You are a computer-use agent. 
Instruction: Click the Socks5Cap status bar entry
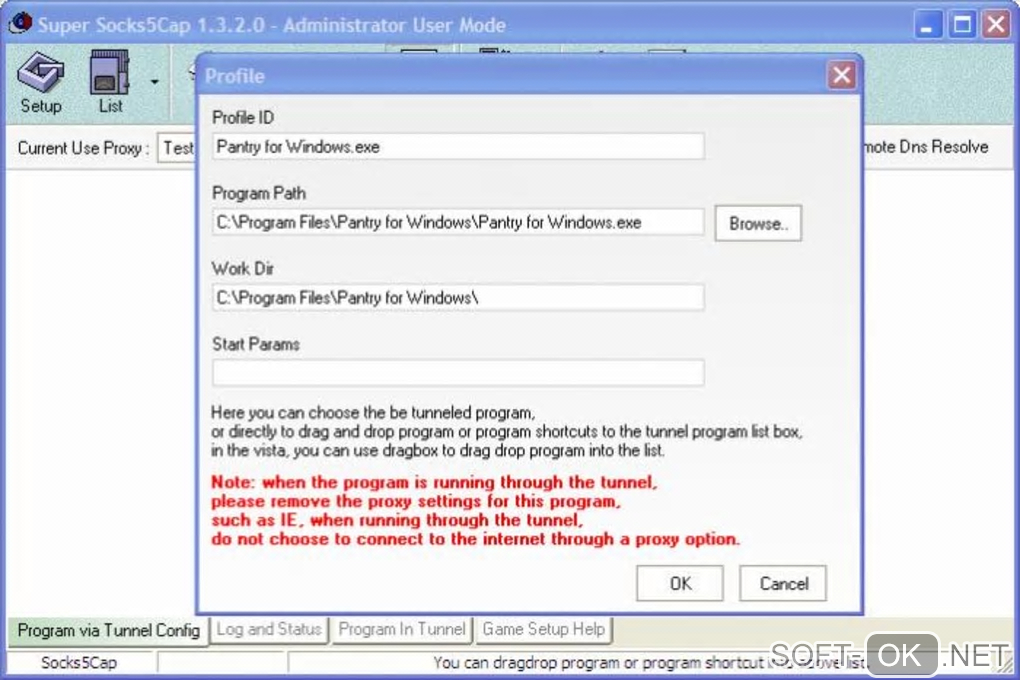click(x=79, y=662)
